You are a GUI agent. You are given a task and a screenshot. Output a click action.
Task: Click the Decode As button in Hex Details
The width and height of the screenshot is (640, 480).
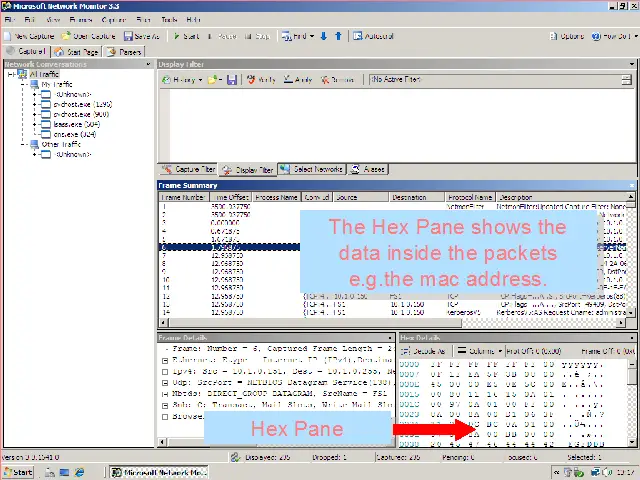423,351
